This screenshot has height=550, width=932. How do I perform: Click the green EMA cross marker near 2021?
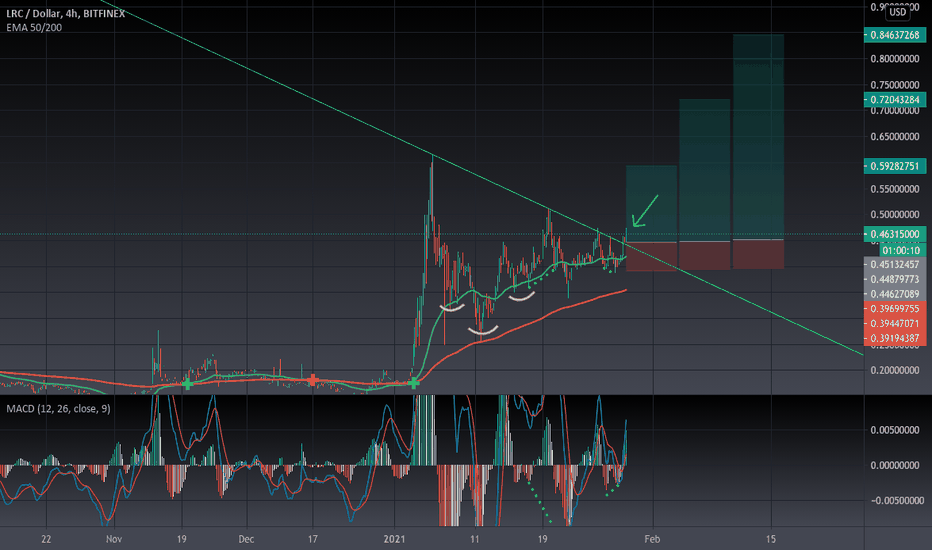pyautogui.click(x=414, y=384)
